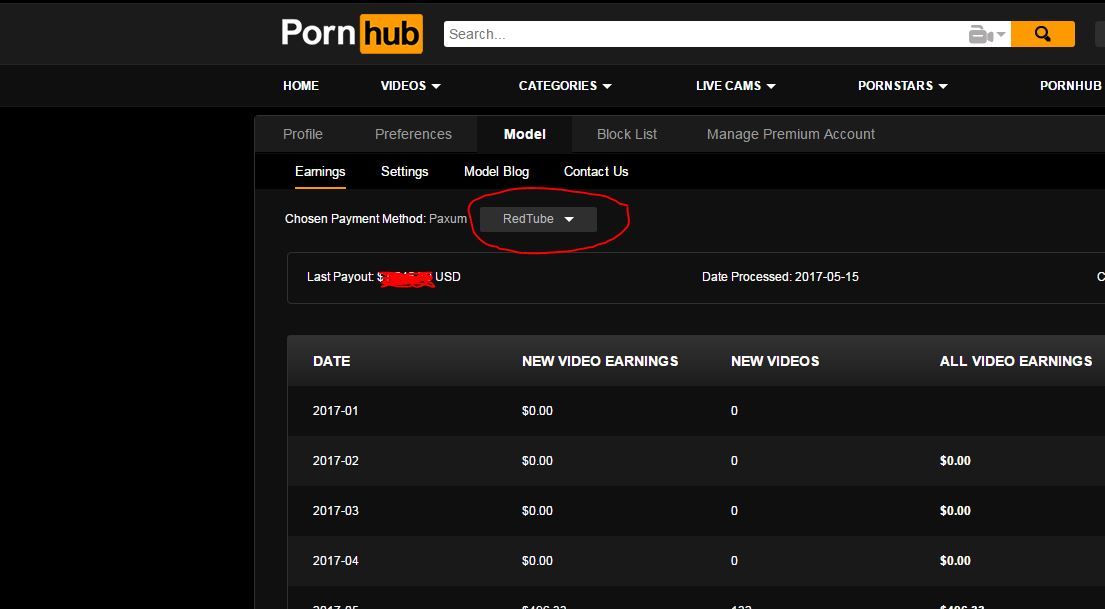Image resolution: width=1105 pixels, height=609 pixels.
Task: Select the Model tab
Action: pyautogui.click(x=524, y=134)
